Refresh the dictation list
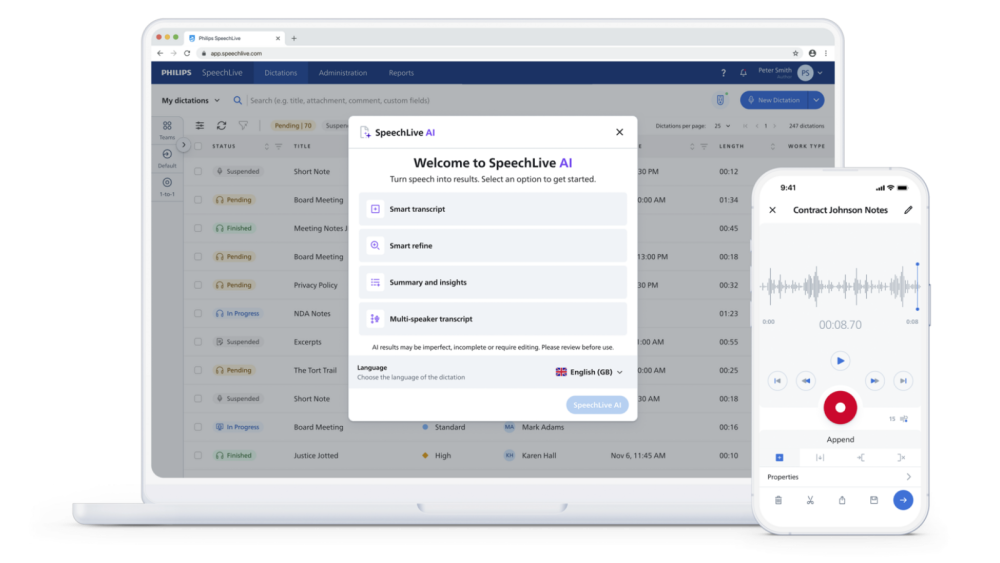Viewport: 1000px width, 563px height. pyautogui.click(x=221, y=126)
